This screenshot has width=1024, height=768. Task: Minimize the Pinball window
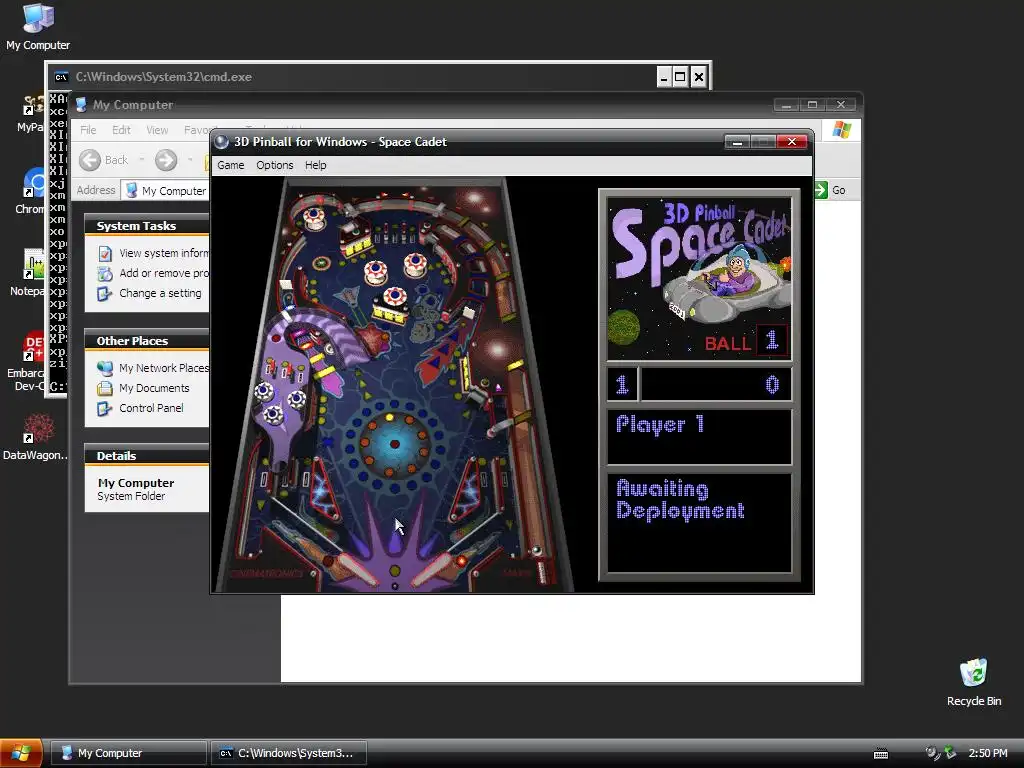[737, 142]
